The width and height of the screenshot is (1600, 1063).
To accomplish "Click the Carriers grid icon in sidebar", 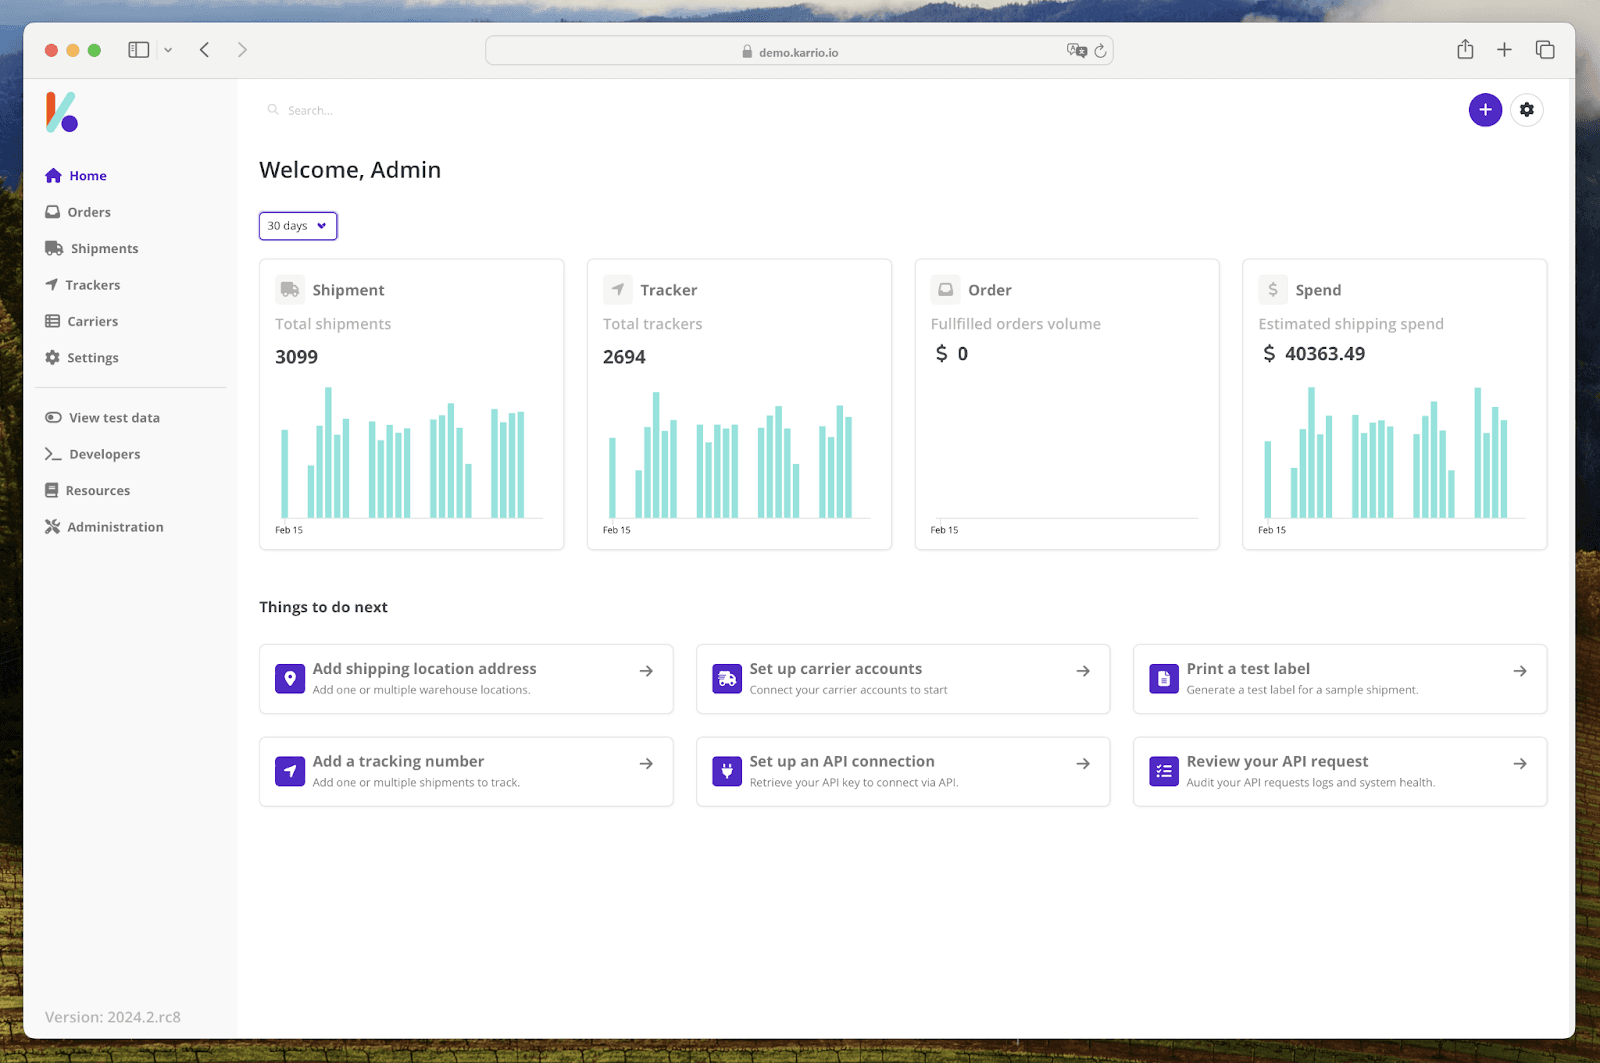I will 53,321.
